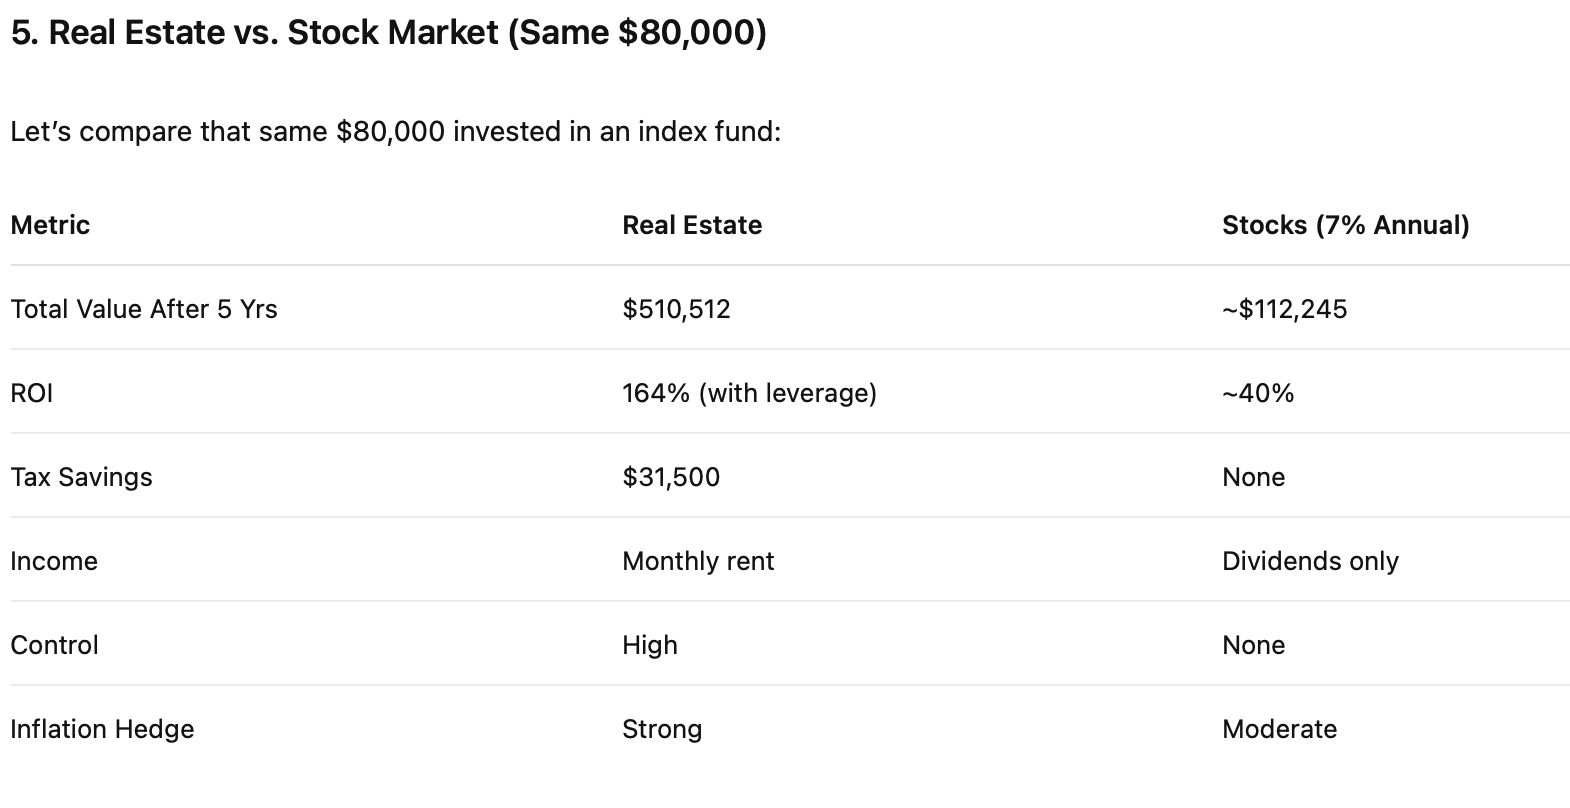Viewport: 1570px width, 808px height.
Task: Click the Monthly rent cell
Action: click(698, 561)
